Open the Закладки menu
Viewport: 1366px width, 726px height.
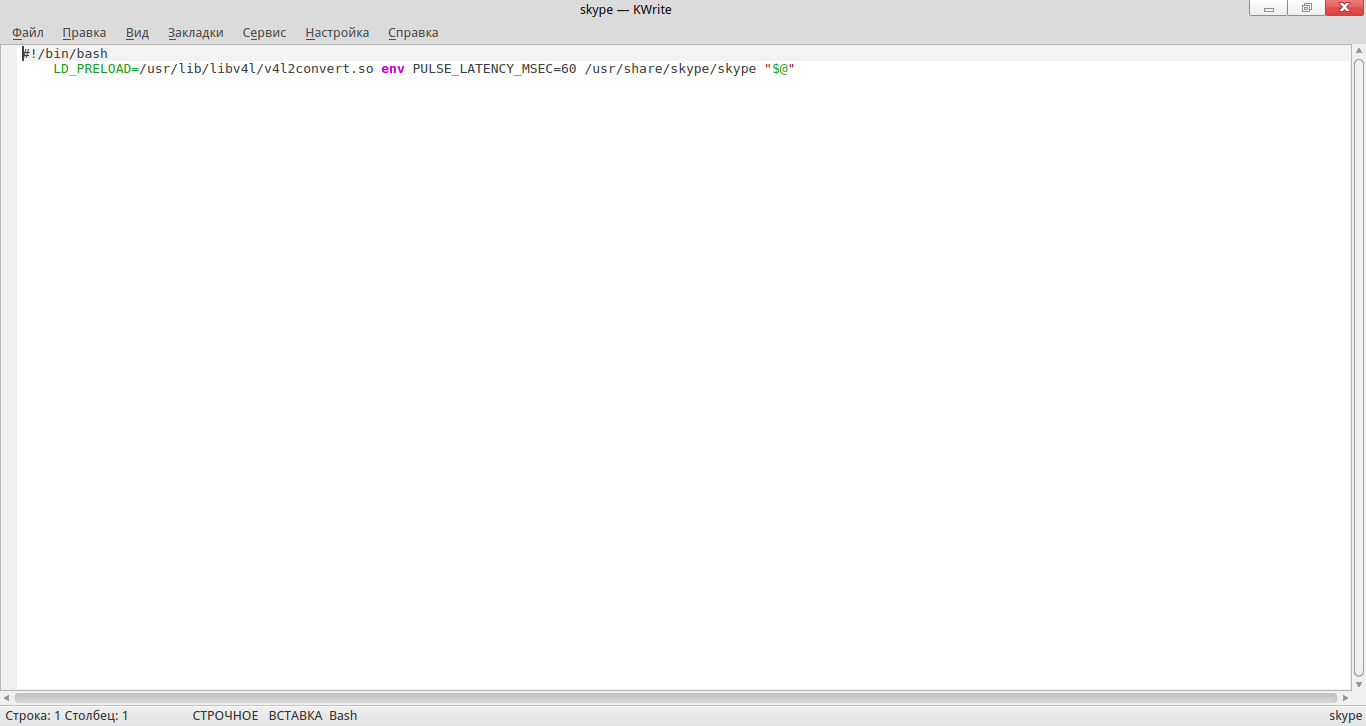(196, 32)
